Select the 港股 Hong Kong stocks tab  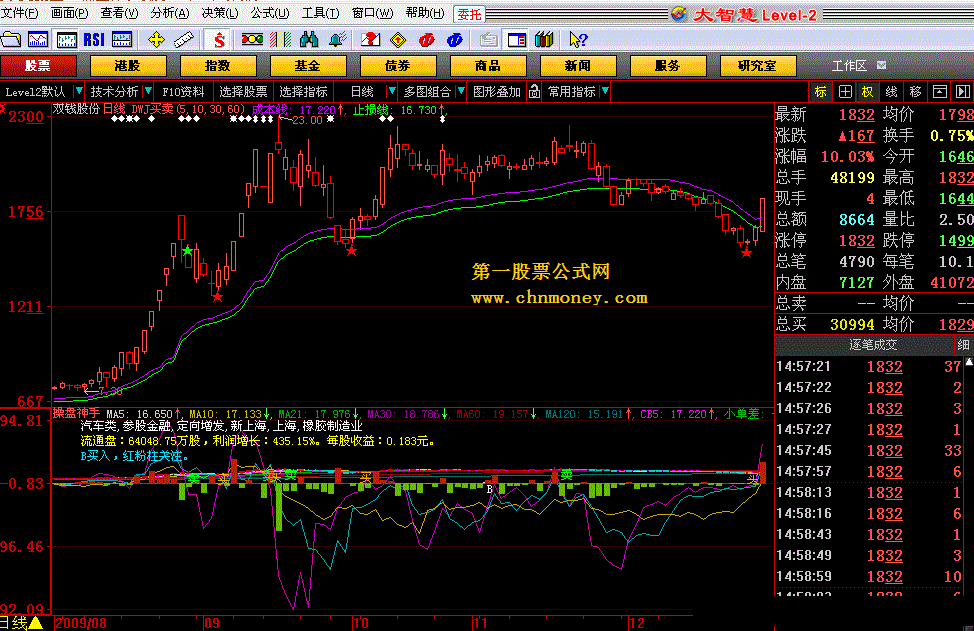[x=128, y=66]
